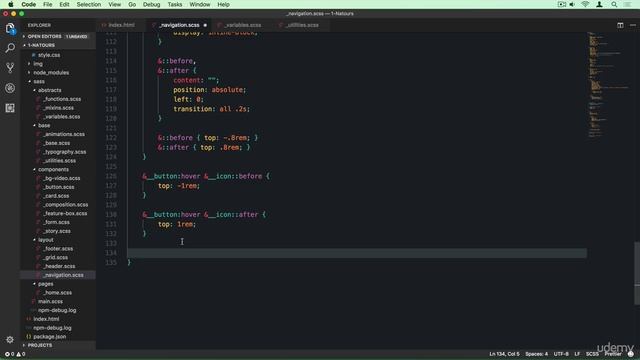Open _mixins.scss file

[58, 108]
